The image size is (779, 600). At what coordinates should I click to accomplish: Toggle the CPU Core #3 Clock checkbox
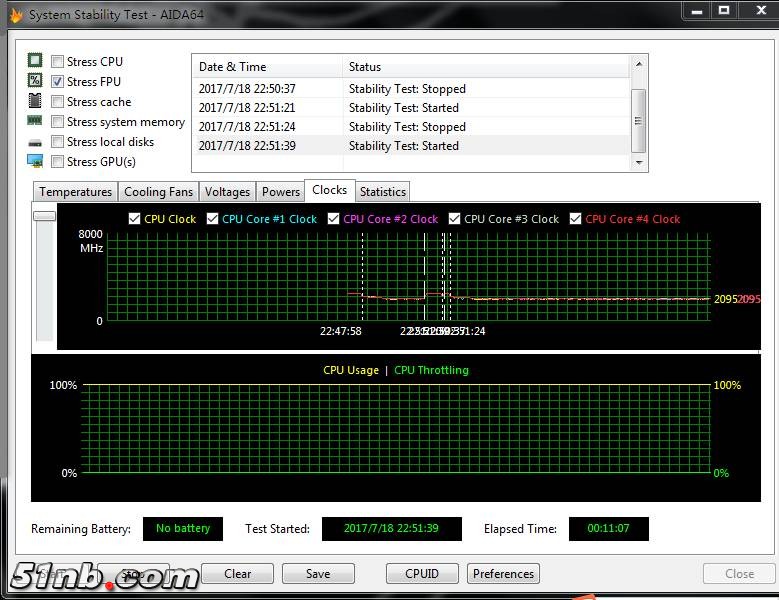[454, 219]
